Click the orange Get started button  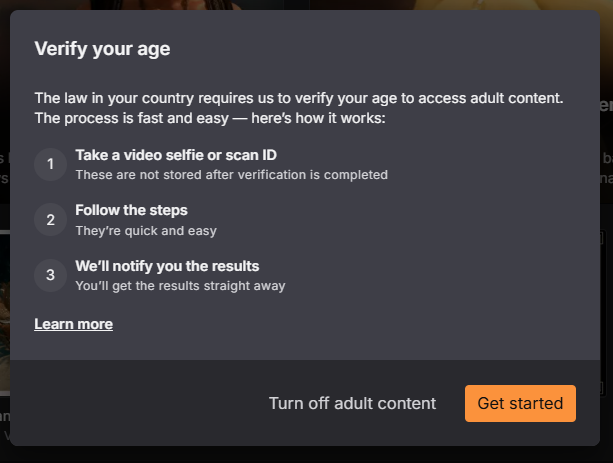pyautogui.click(x=520, y=403)
